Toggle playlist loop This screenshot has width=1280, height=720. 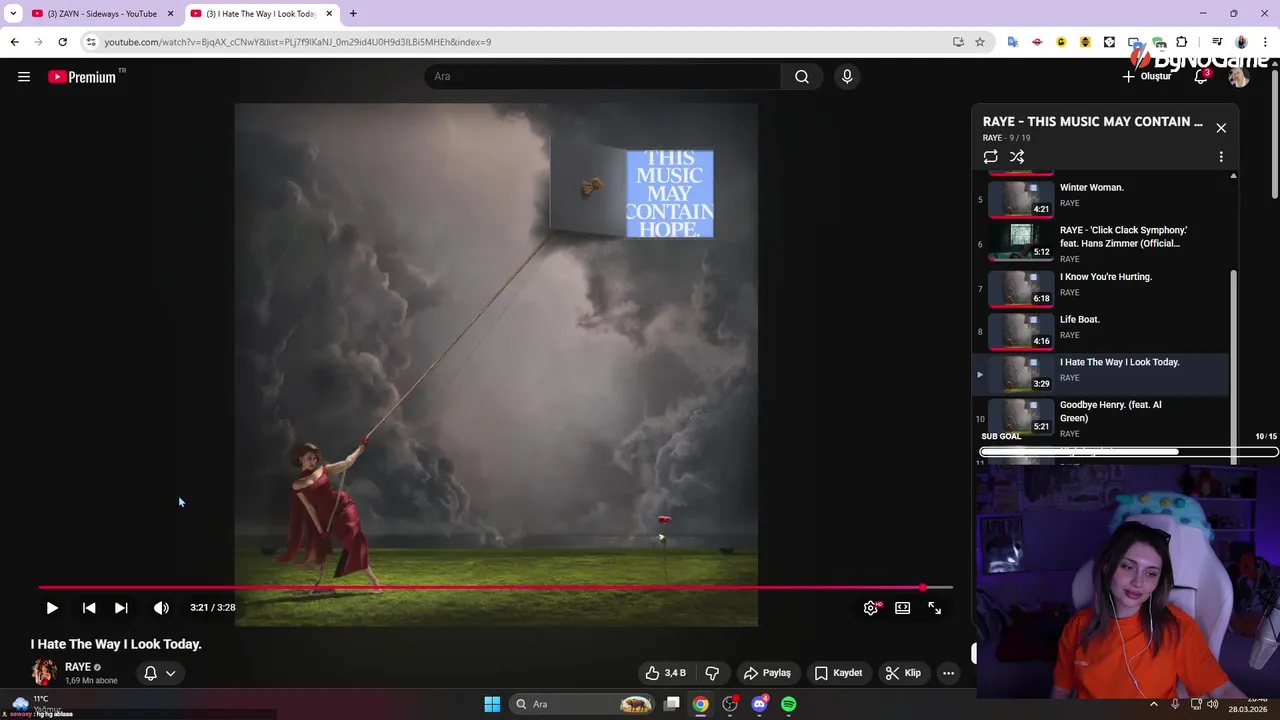990,157
